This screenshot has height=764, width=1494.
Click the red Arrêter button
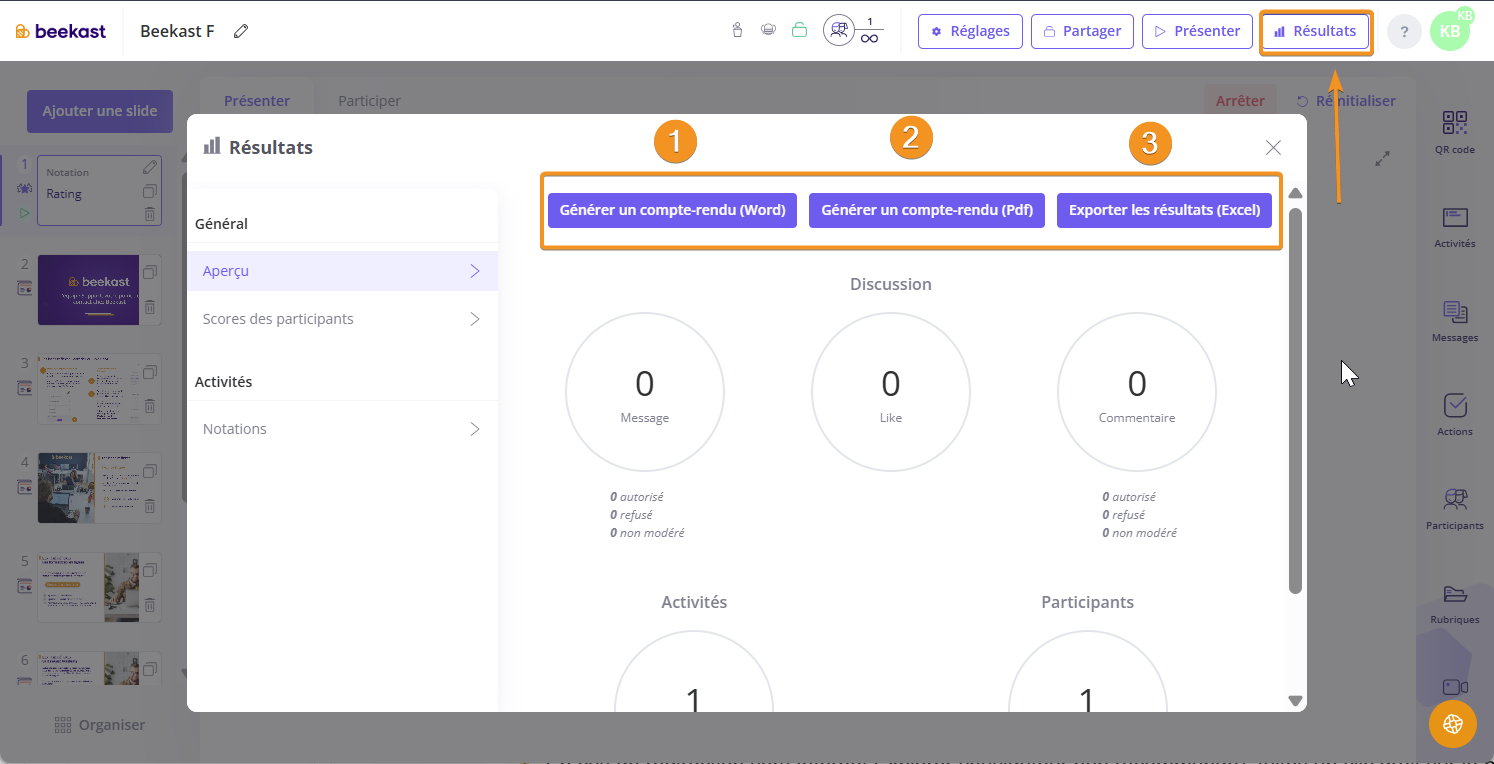click(1240, 101)
